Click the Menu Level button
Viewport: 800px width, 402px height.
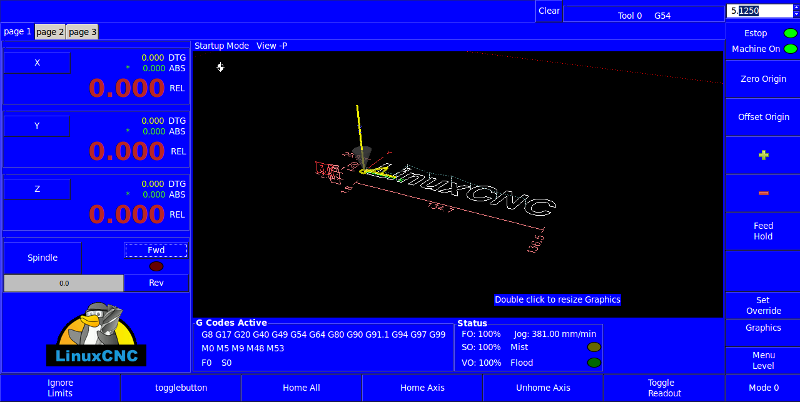click(x=763, y=361)
